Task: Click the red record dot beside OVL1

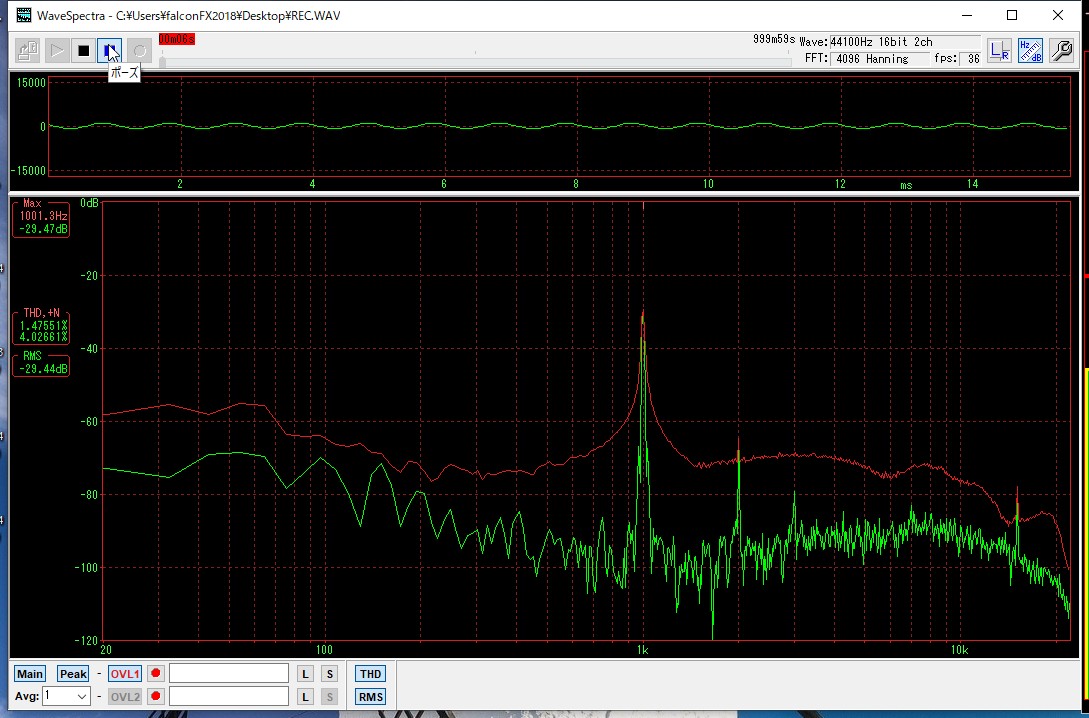Action: [x=156, y=674]
